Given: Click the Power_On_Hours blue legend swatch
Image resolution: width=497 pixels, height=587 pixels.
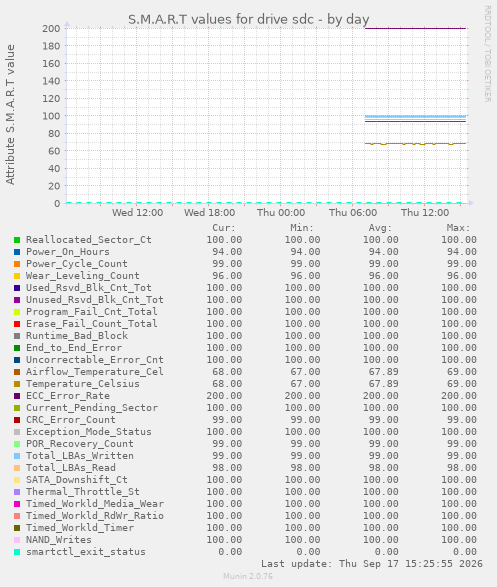Looking at the screenshot, I should click(x=17, y=252).
